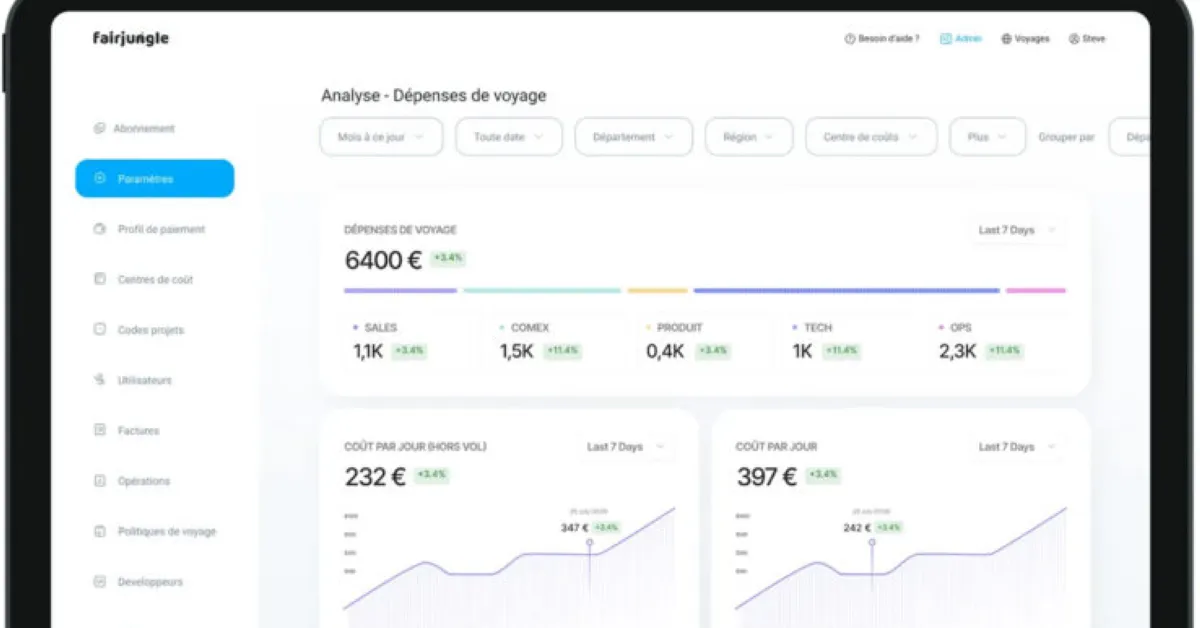Open Codes projets page
The width and height of the screenshot is (1200, 628).
[151, 330]
